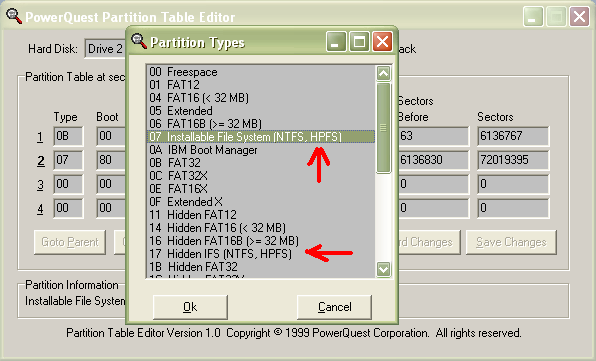Choose 0A IBM Boot Manager
596x361 pixels.
(x=260, y=150)
